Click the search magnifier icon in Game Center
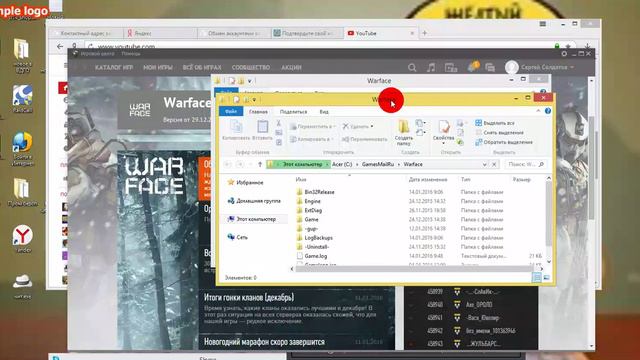Image resolution: width=640 pixels, height=360 pixels. coord(412,68)
